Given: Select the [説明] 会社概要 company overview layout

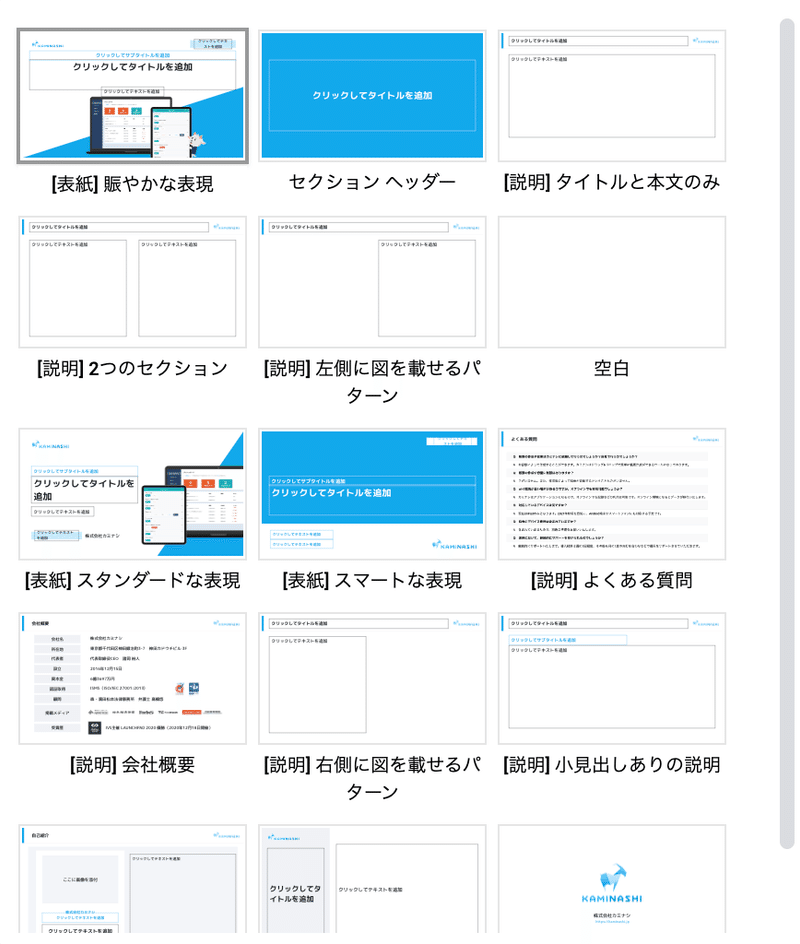Looking at the screenshot, I should coord(131,676).
